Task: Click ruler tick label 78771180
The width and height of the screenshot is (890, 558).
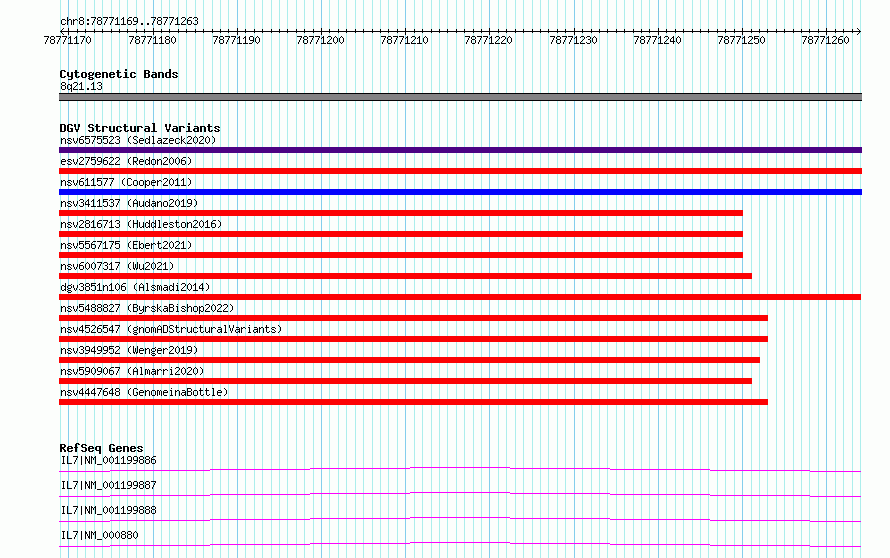Action: [152, 40]
